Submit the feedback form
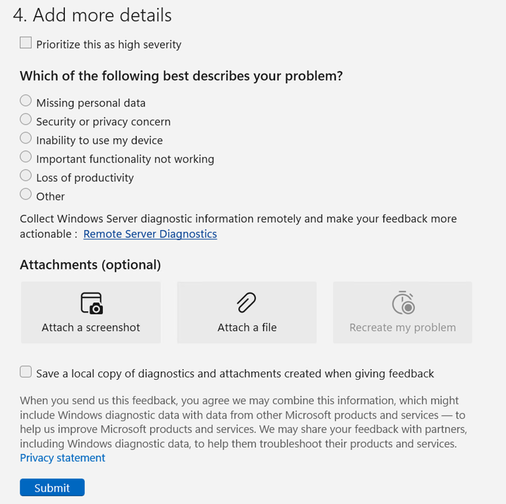The width and height of the screenshot is (506, 504). click(52, 487)
